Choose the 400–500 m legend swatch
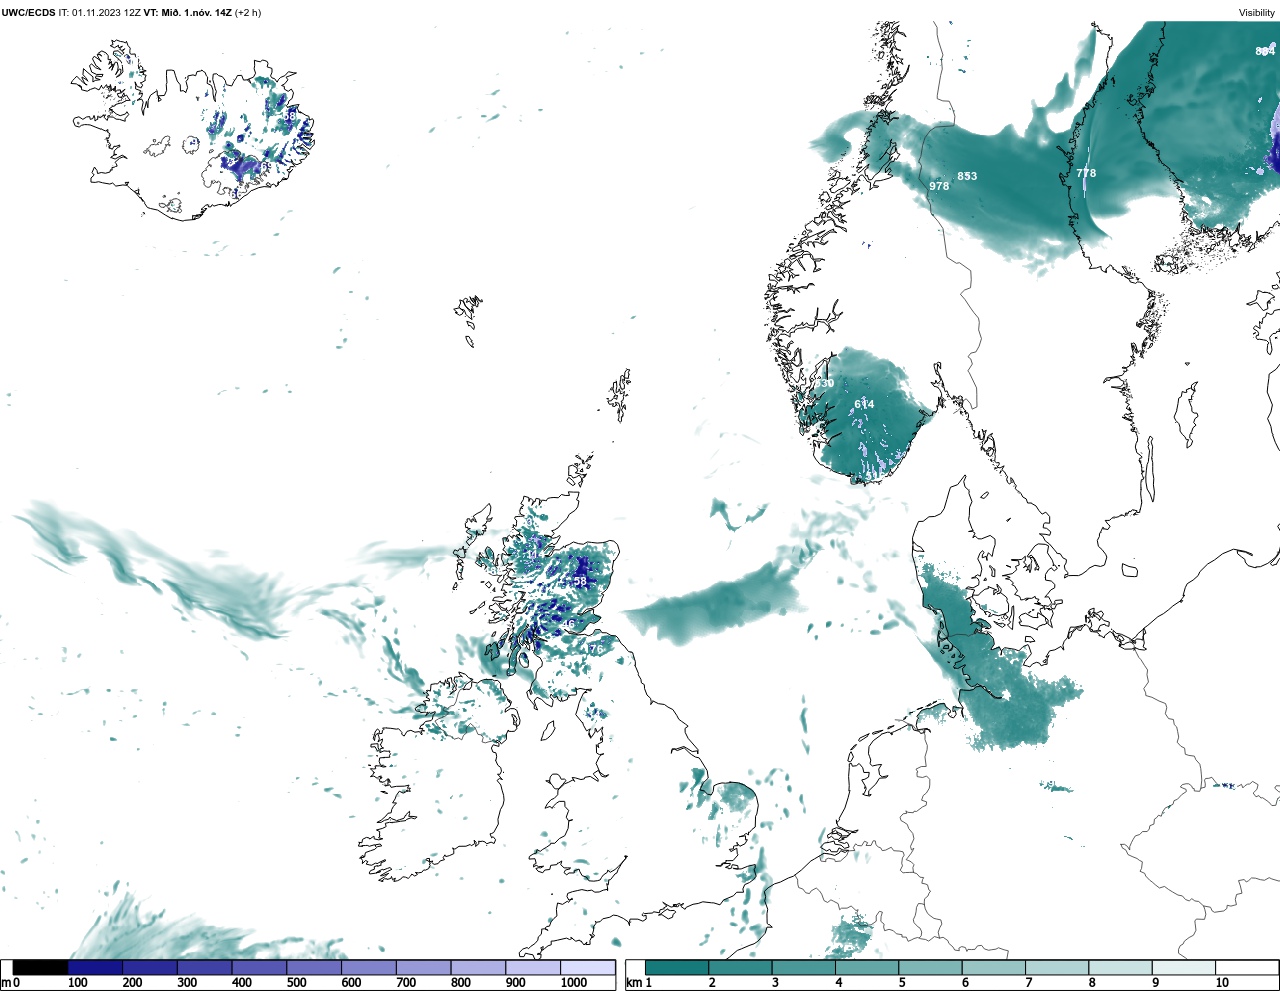This screenshot has height=991, width=1280. 259,967
